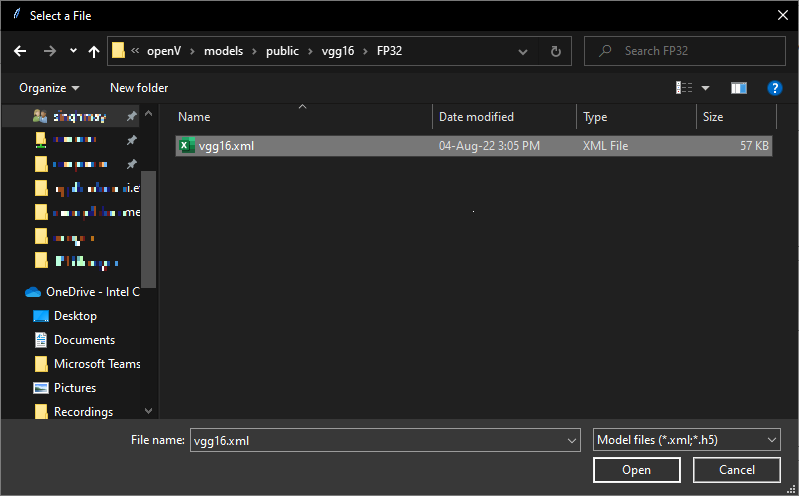Open the view options dropdown arrow
This screenshot has width=799, height=496.
click(706, 88)
